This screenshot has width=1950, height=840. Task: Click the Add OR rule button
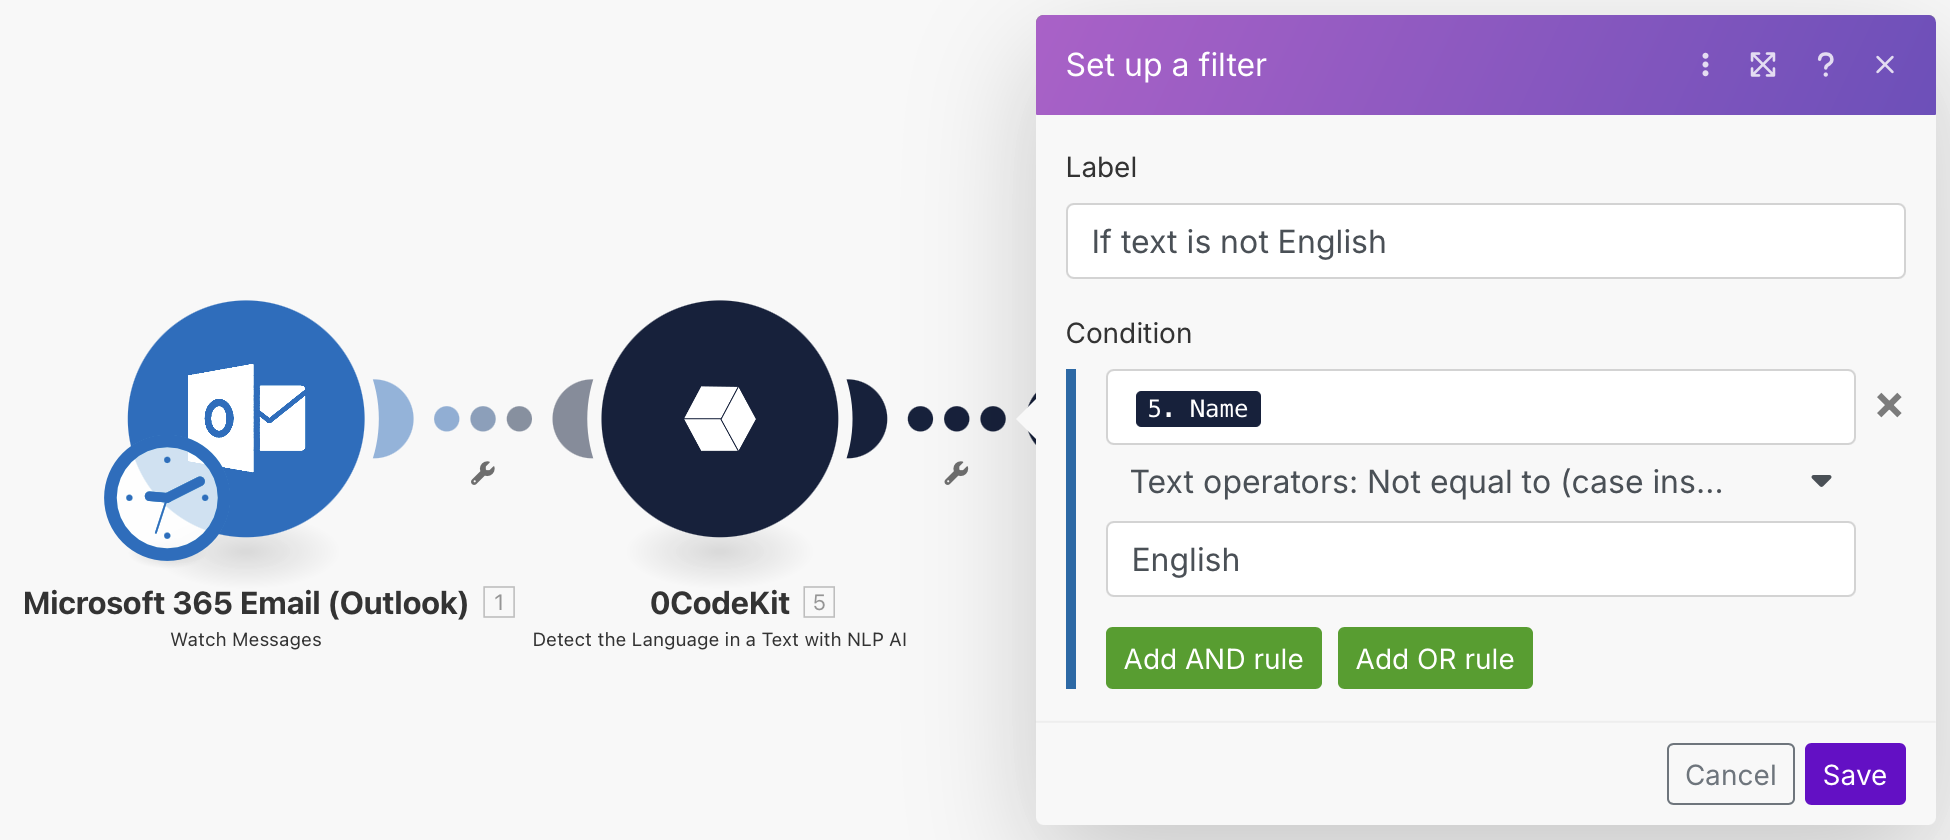pos(1435,658)
